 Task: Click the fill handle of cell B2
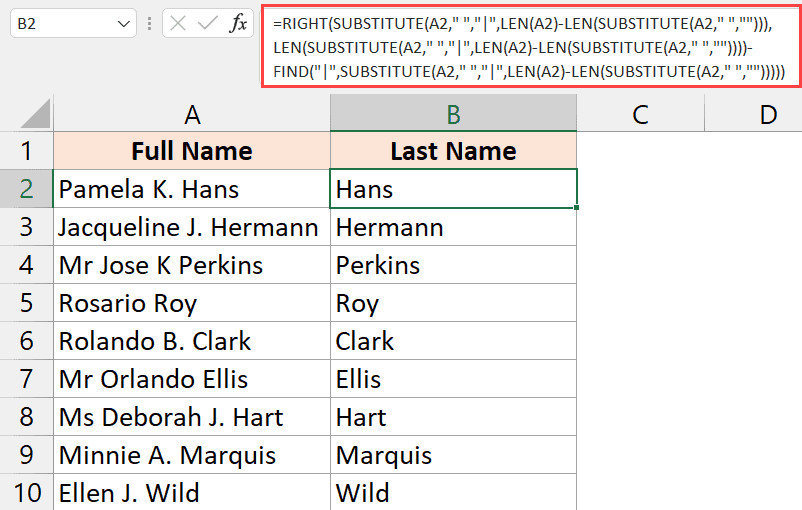click(577, 208)
